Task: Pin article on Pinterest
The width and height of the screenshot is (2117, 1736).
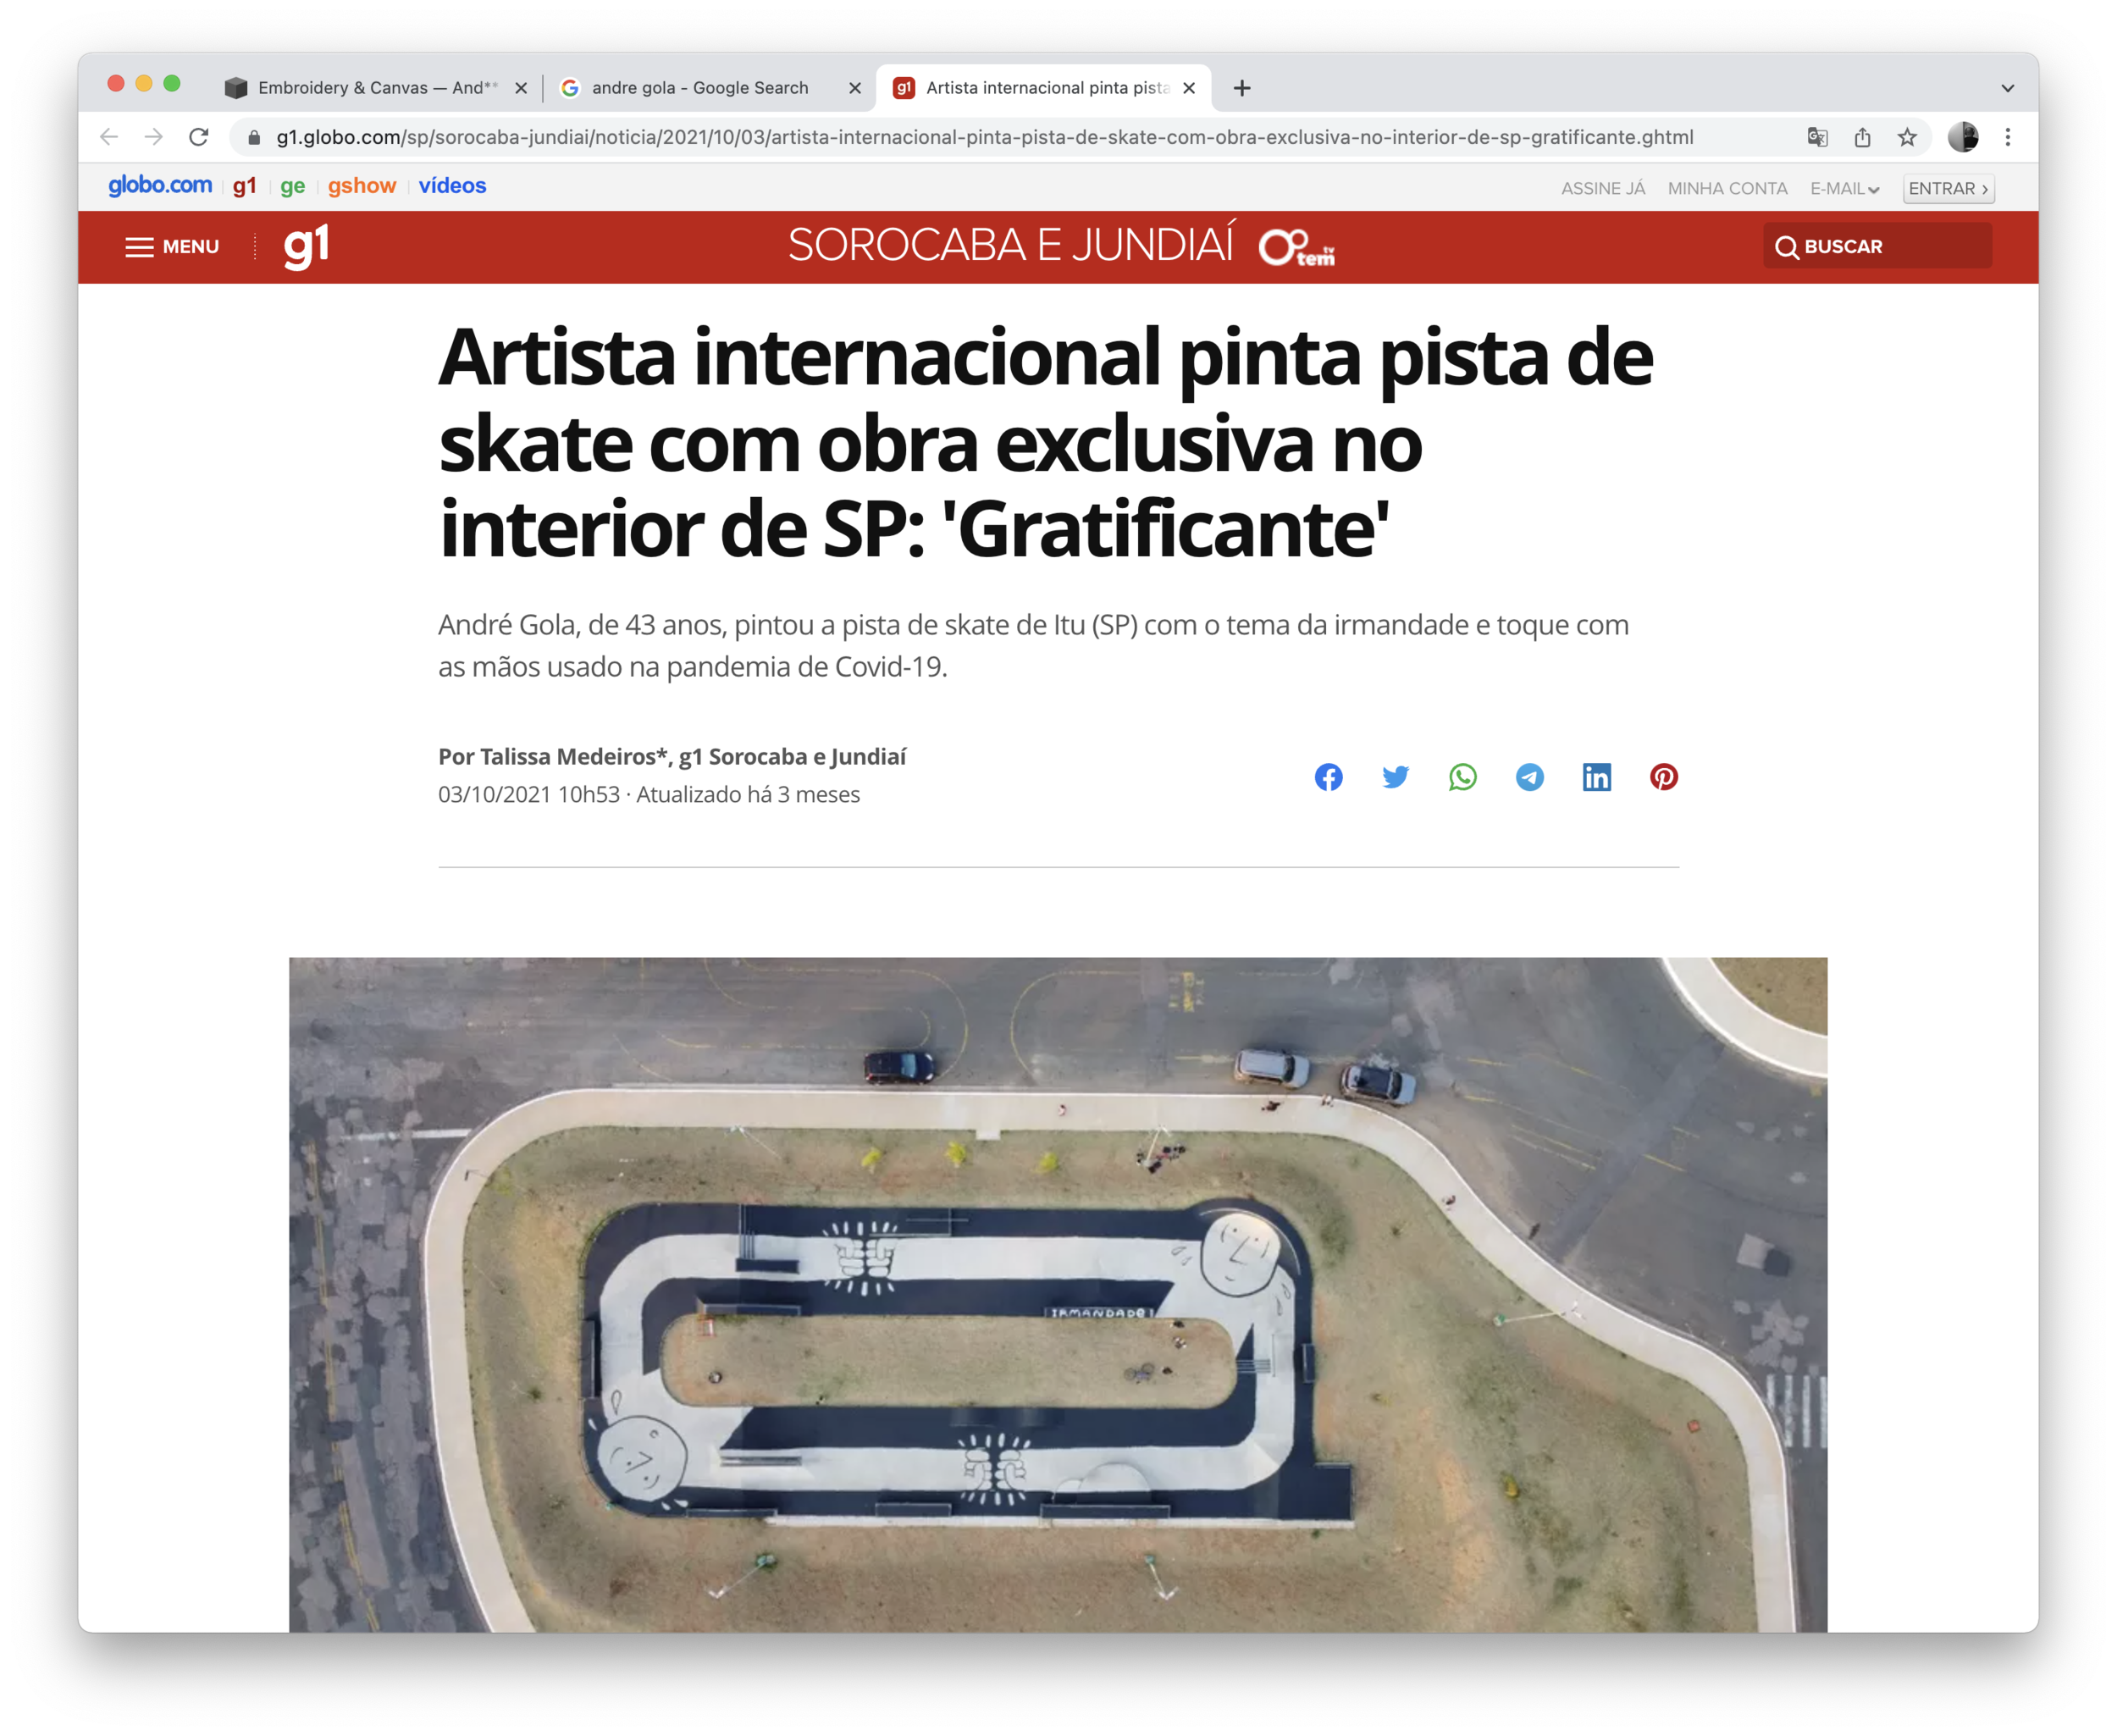Action: (x=1663, y=777)
